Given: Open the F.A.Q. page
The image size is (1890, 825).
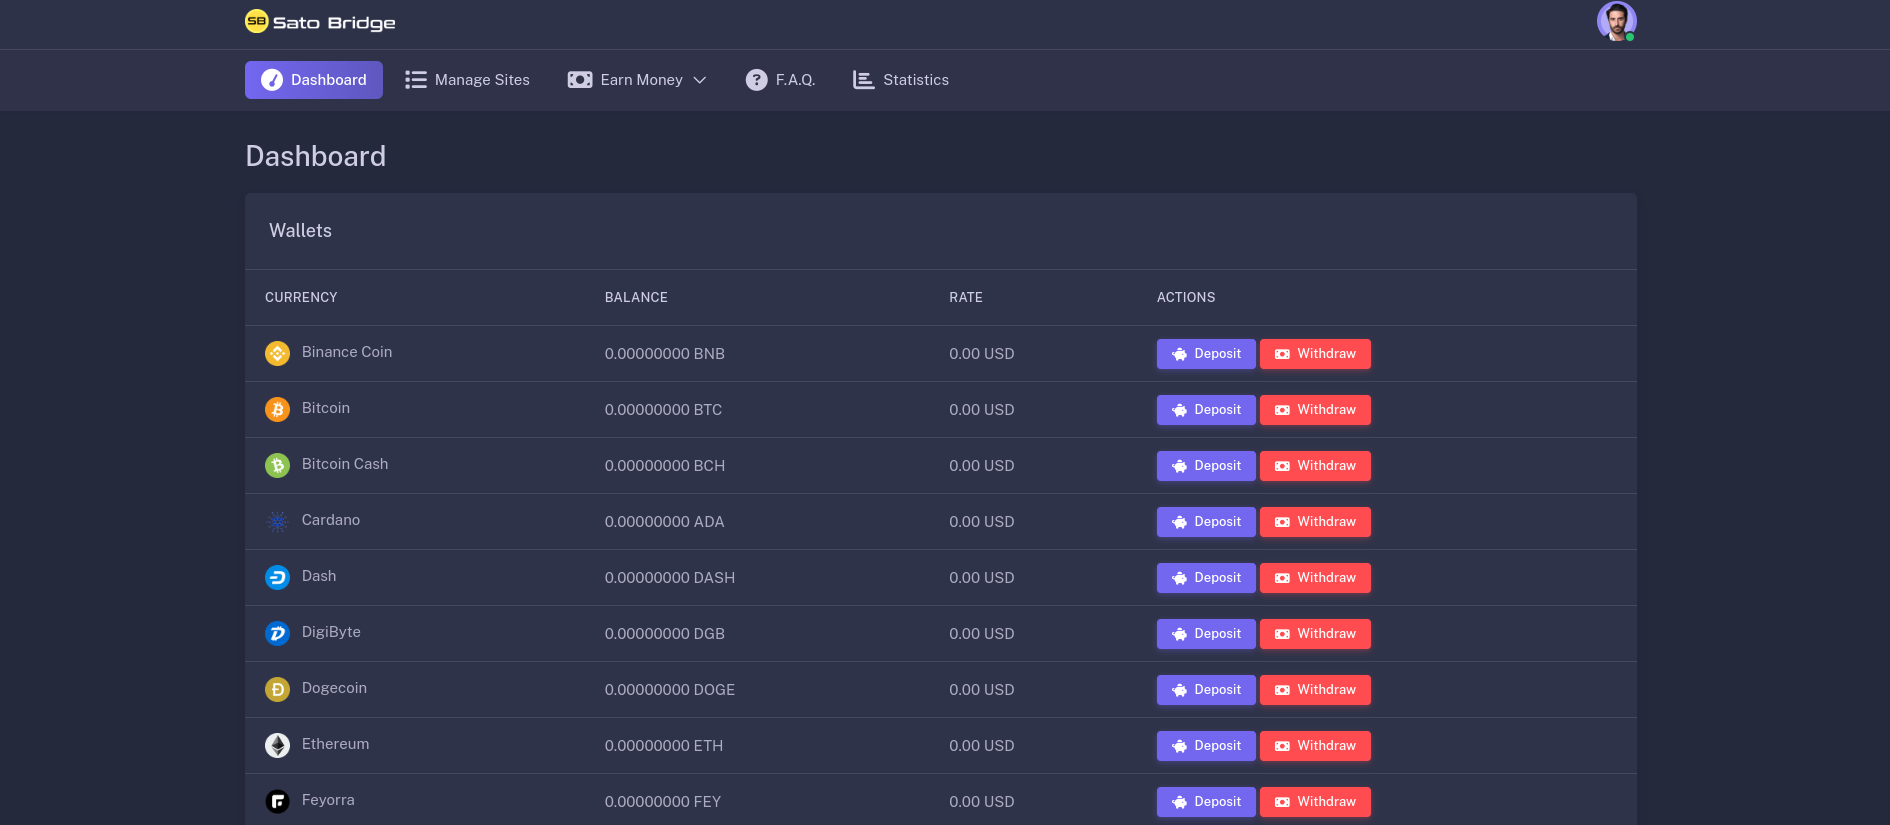Looking at the screenshot, I should pos(781,80).
